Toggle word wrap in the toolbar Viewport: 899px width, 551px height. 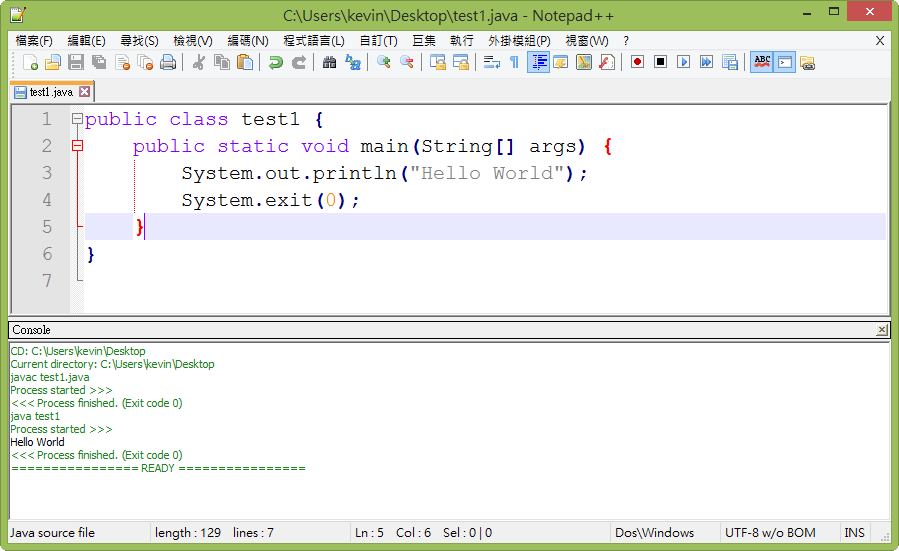coord(491,62)
